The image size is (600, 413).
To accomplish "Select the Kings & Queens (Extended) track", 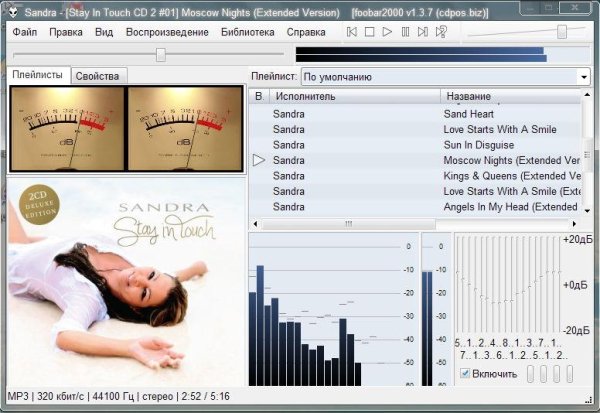I will coord(415,176).
